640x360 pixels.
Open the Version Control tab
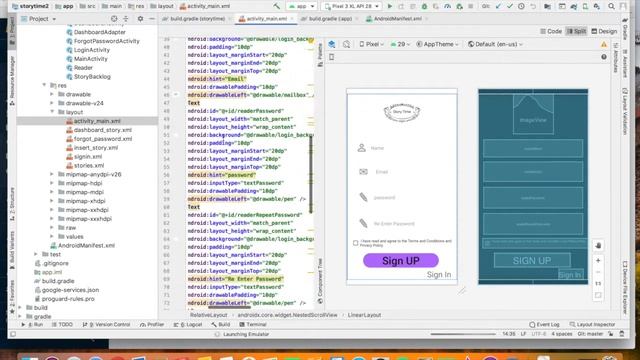pyautogui.click(x=106, y=324)
